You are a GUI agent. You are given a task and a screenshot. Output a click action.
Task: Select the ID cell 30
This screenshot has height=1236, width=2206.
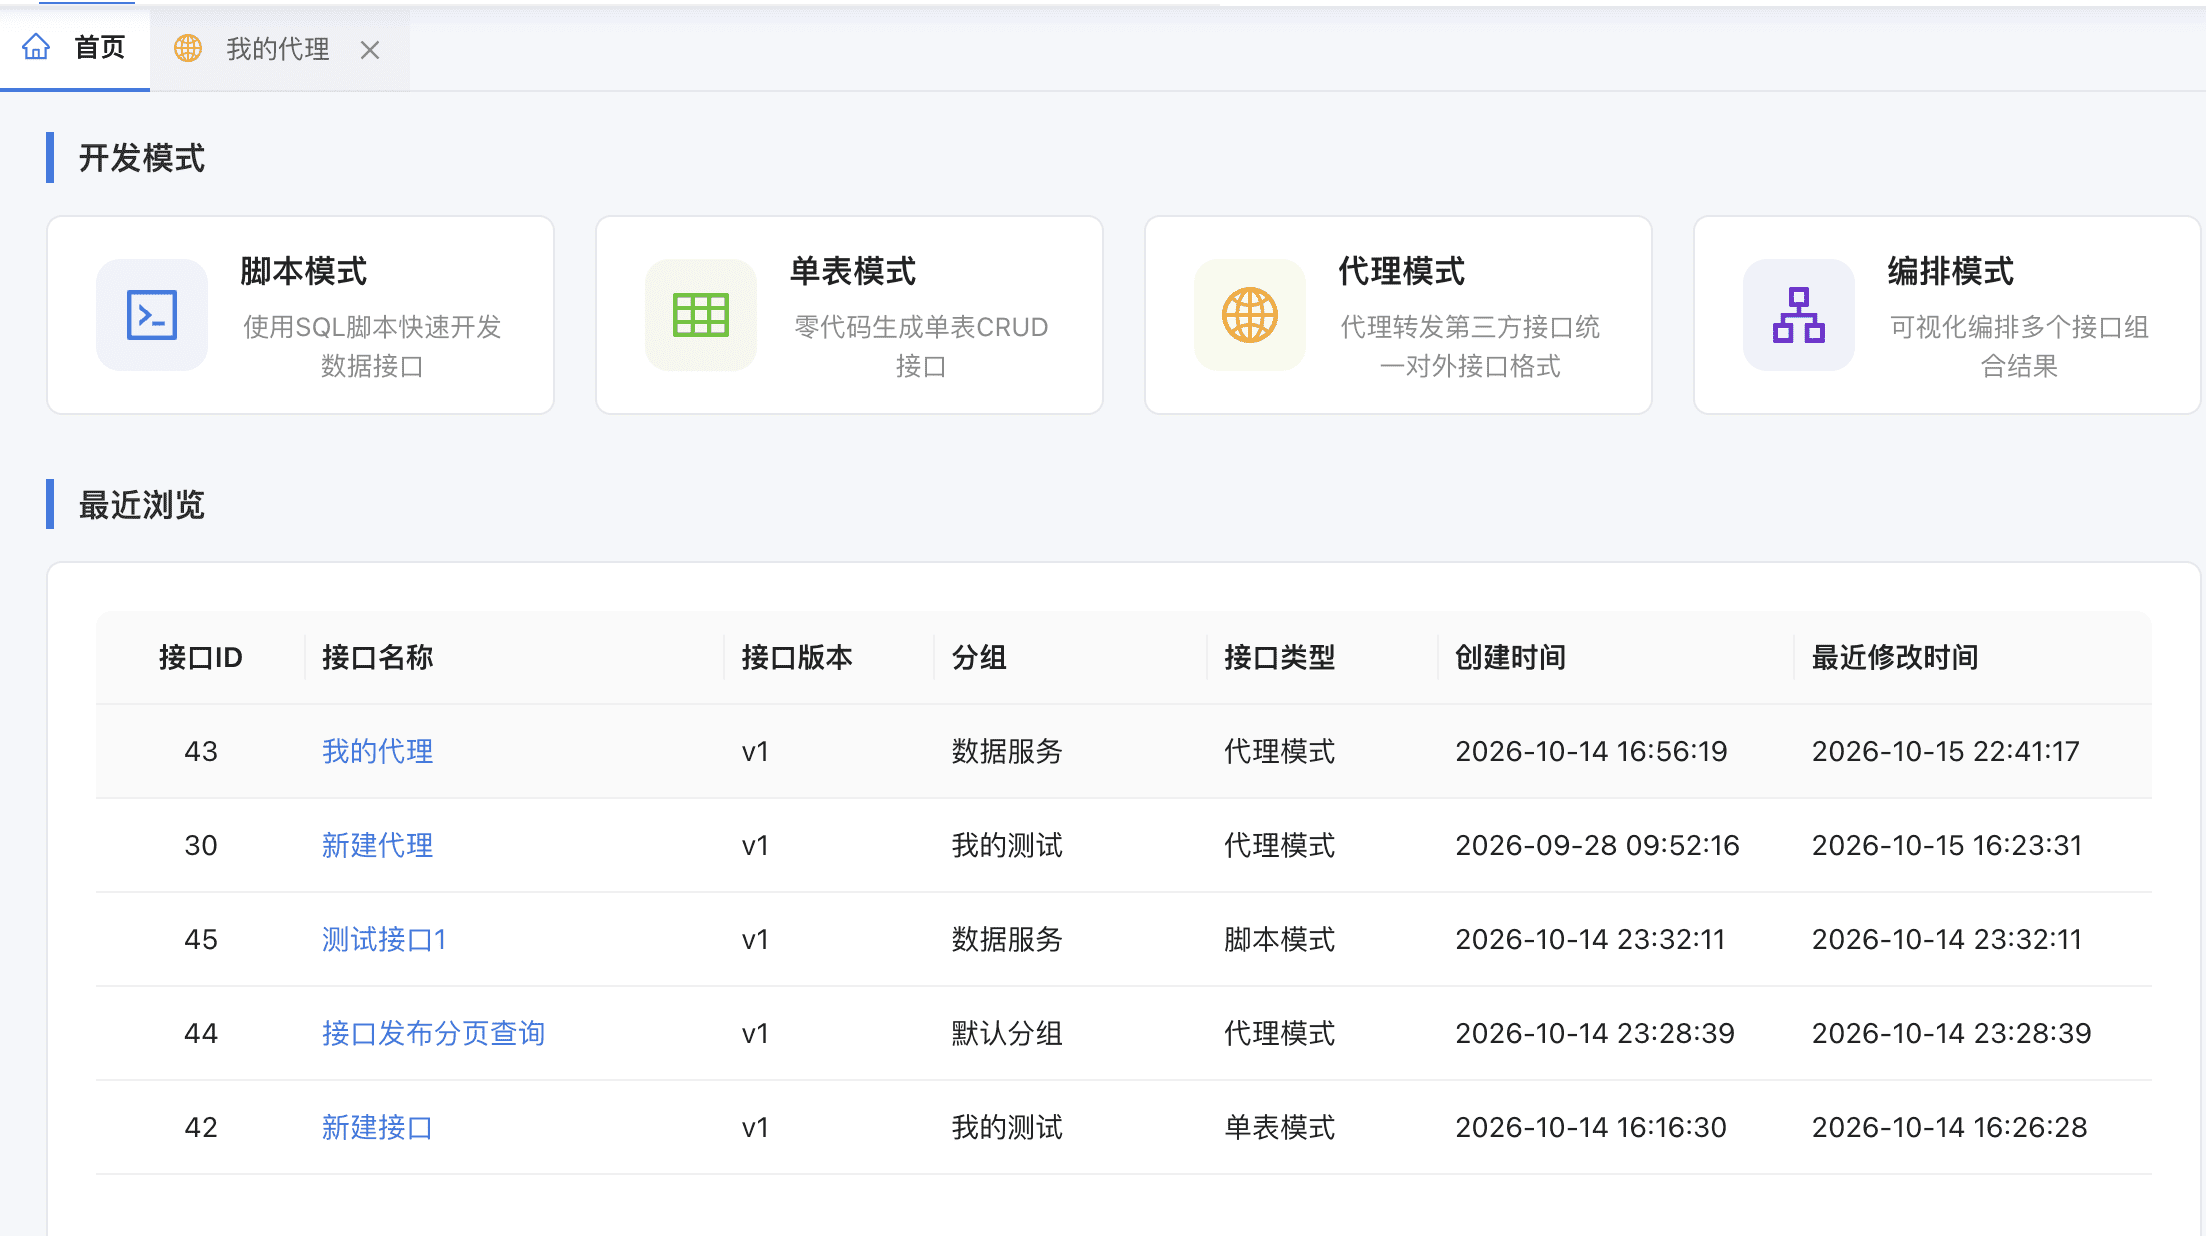tap(201, 845)
